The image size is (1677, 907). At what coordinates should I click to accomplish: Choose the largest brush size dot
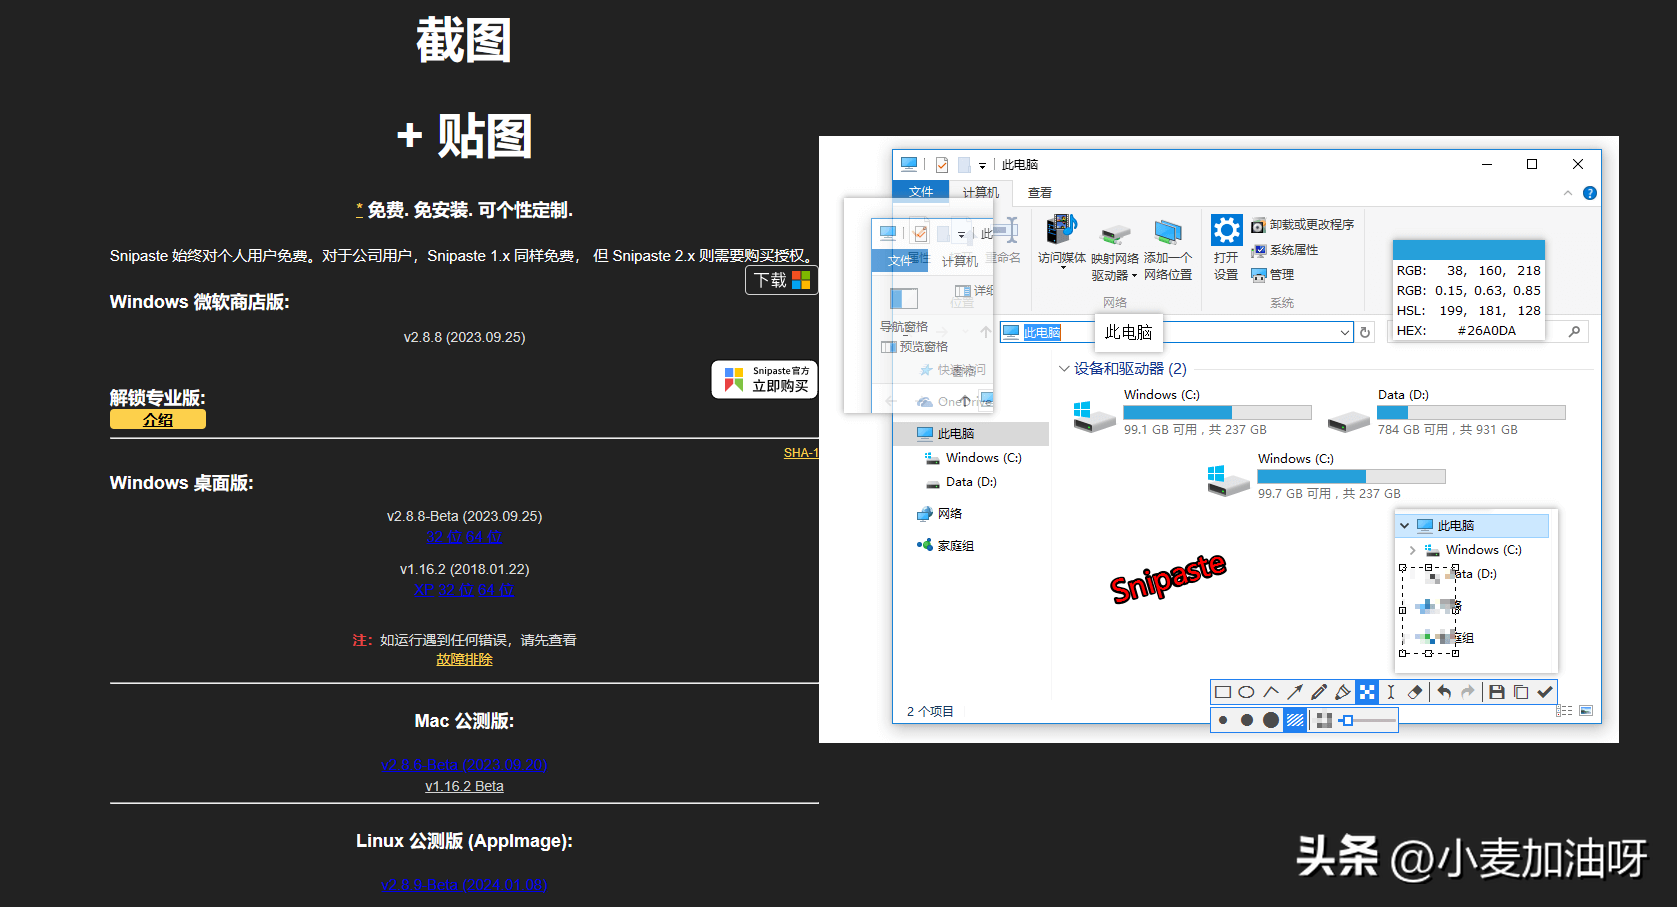coord(1271,720)
